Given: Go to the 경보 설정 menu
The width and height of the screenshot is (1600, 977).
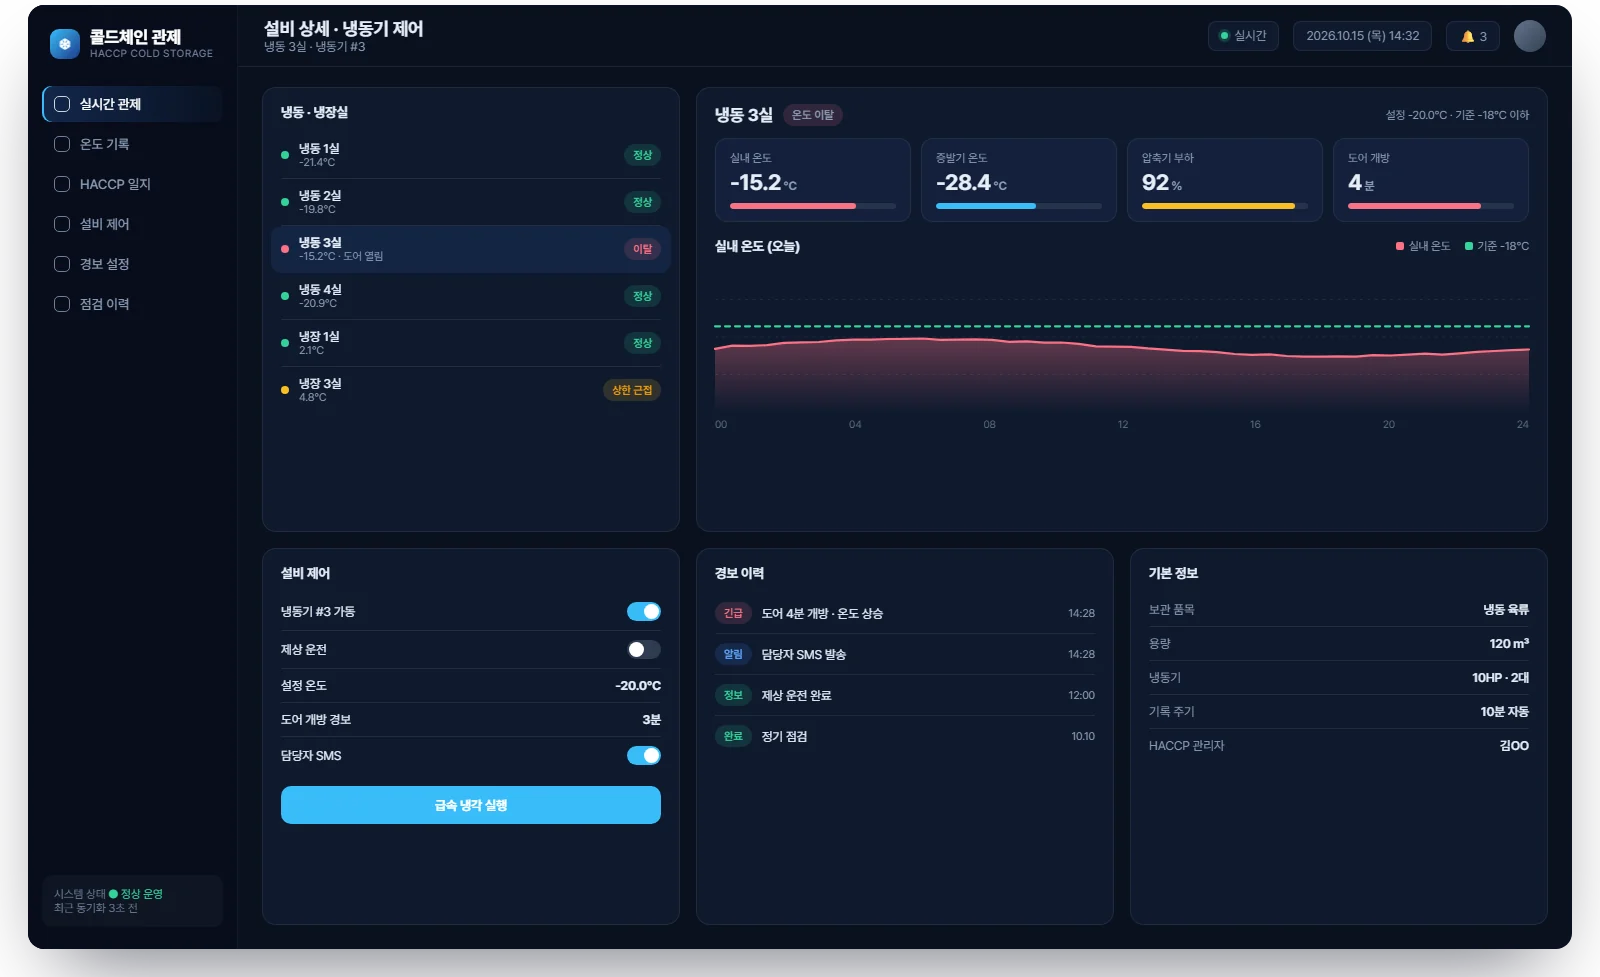Looking at the screenshot, I should (132, 264).
